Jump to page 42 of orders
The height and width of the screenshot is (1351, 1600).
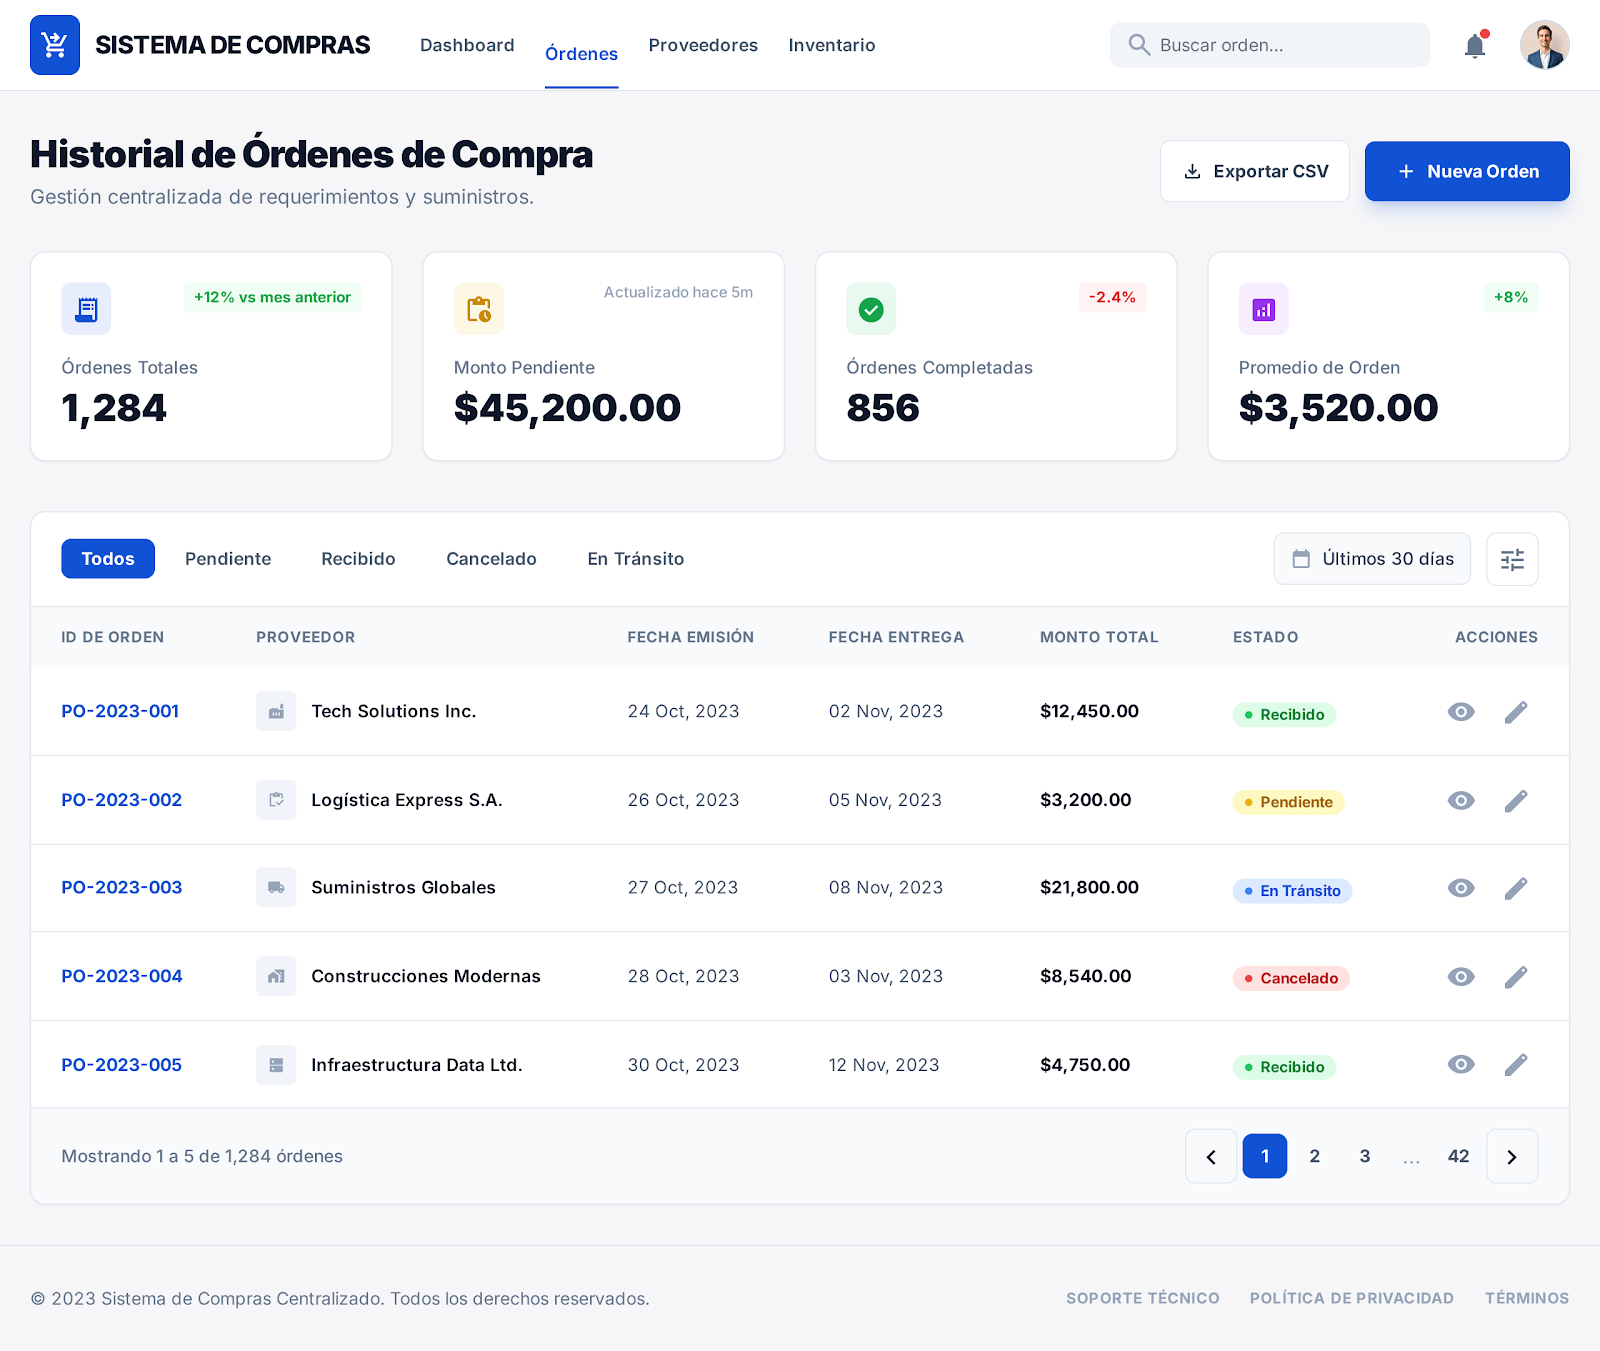pyautogui.click(x=1458, y=1157)
